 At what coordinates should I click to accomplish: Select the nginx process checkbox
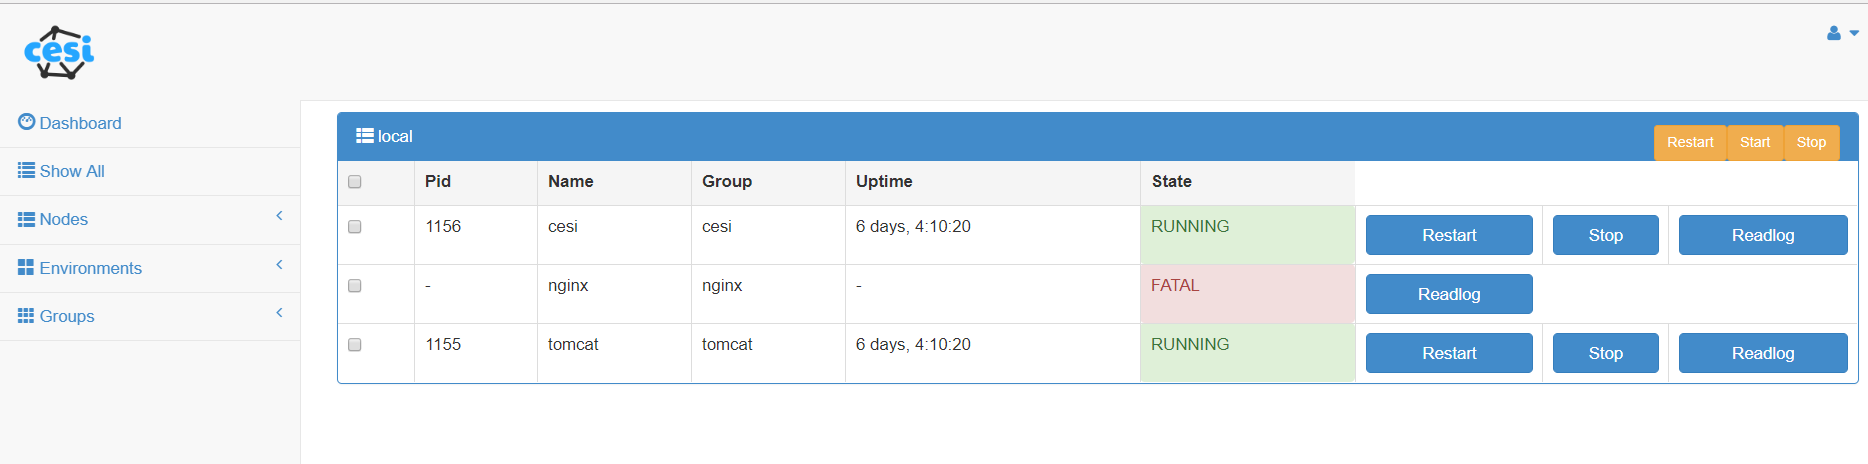coord(355,286)
